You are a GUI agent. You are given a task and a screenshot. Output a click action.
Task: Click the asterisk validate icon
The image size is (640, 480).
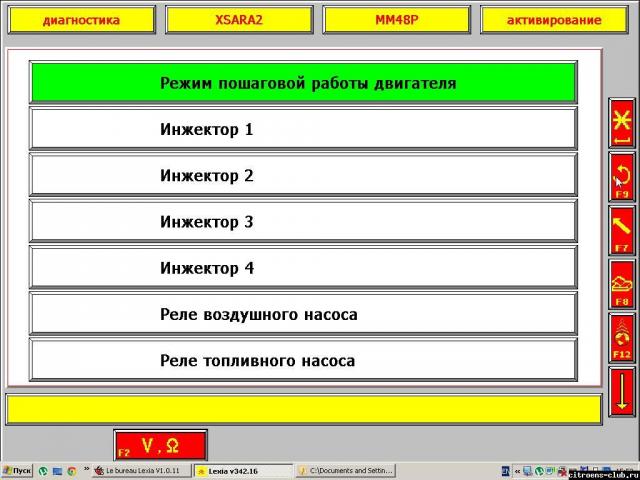tap(622, 123)
